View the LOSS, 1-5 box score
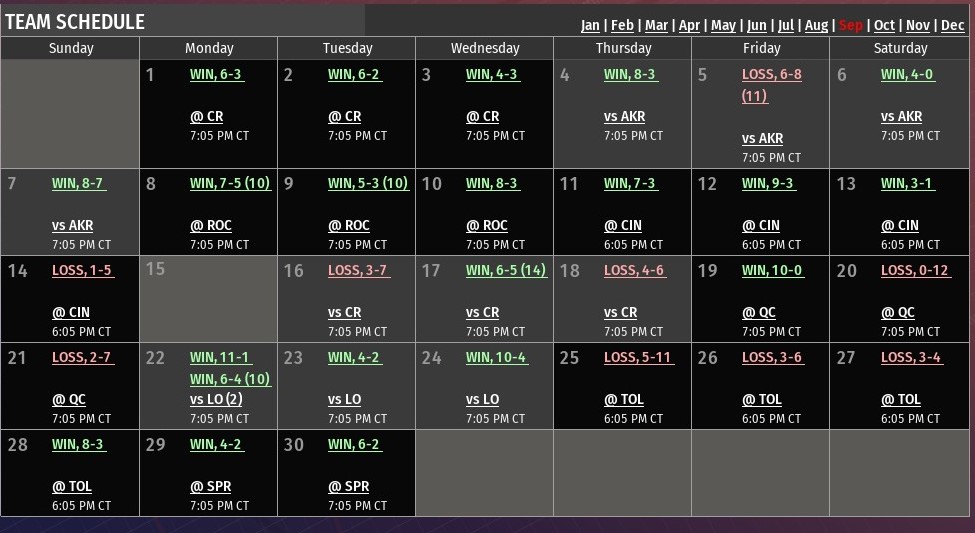975x533 pixels. pyautogui.click(x=82, y=270)
